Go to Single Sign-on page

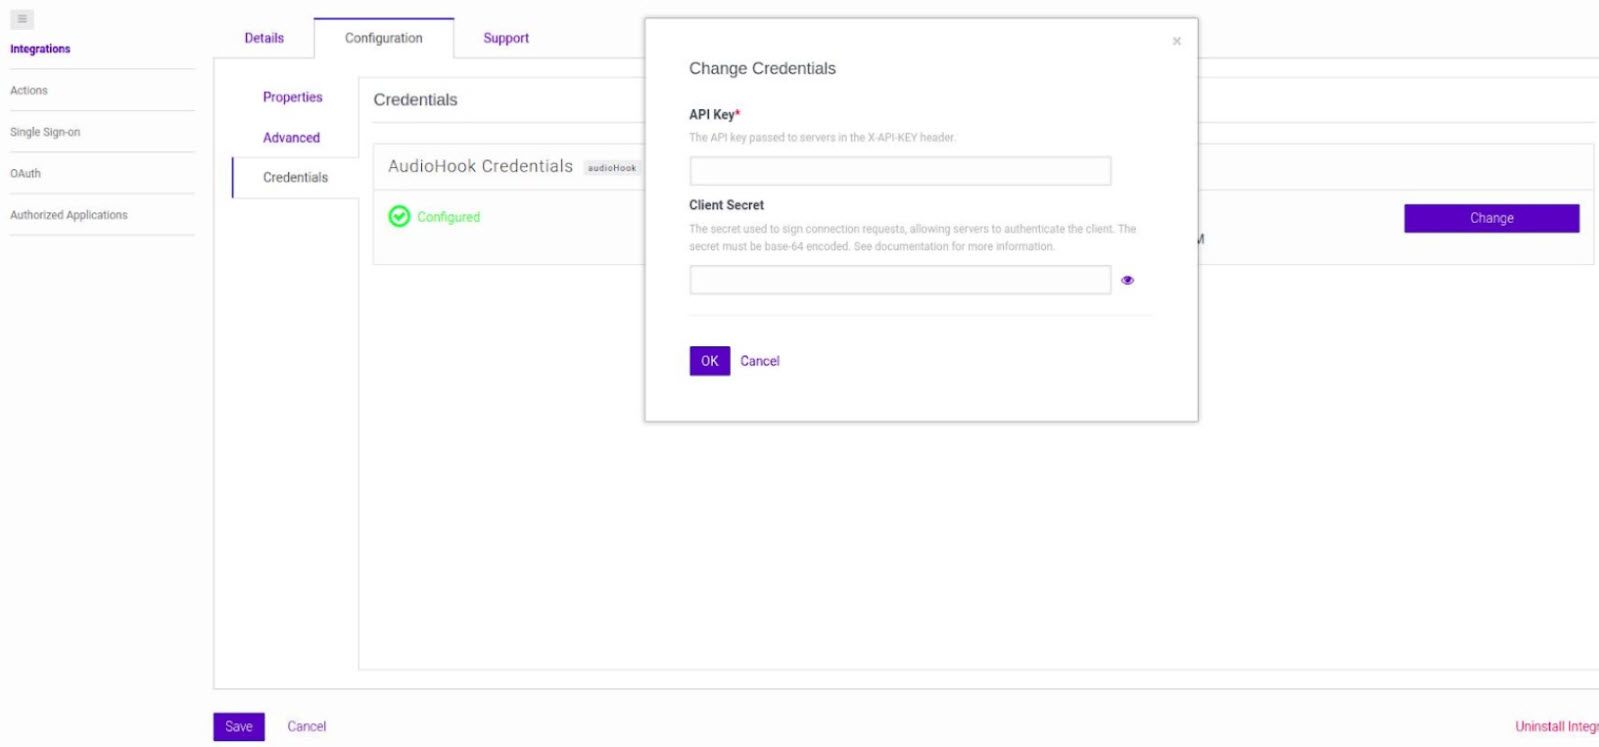tap(45, 132)
